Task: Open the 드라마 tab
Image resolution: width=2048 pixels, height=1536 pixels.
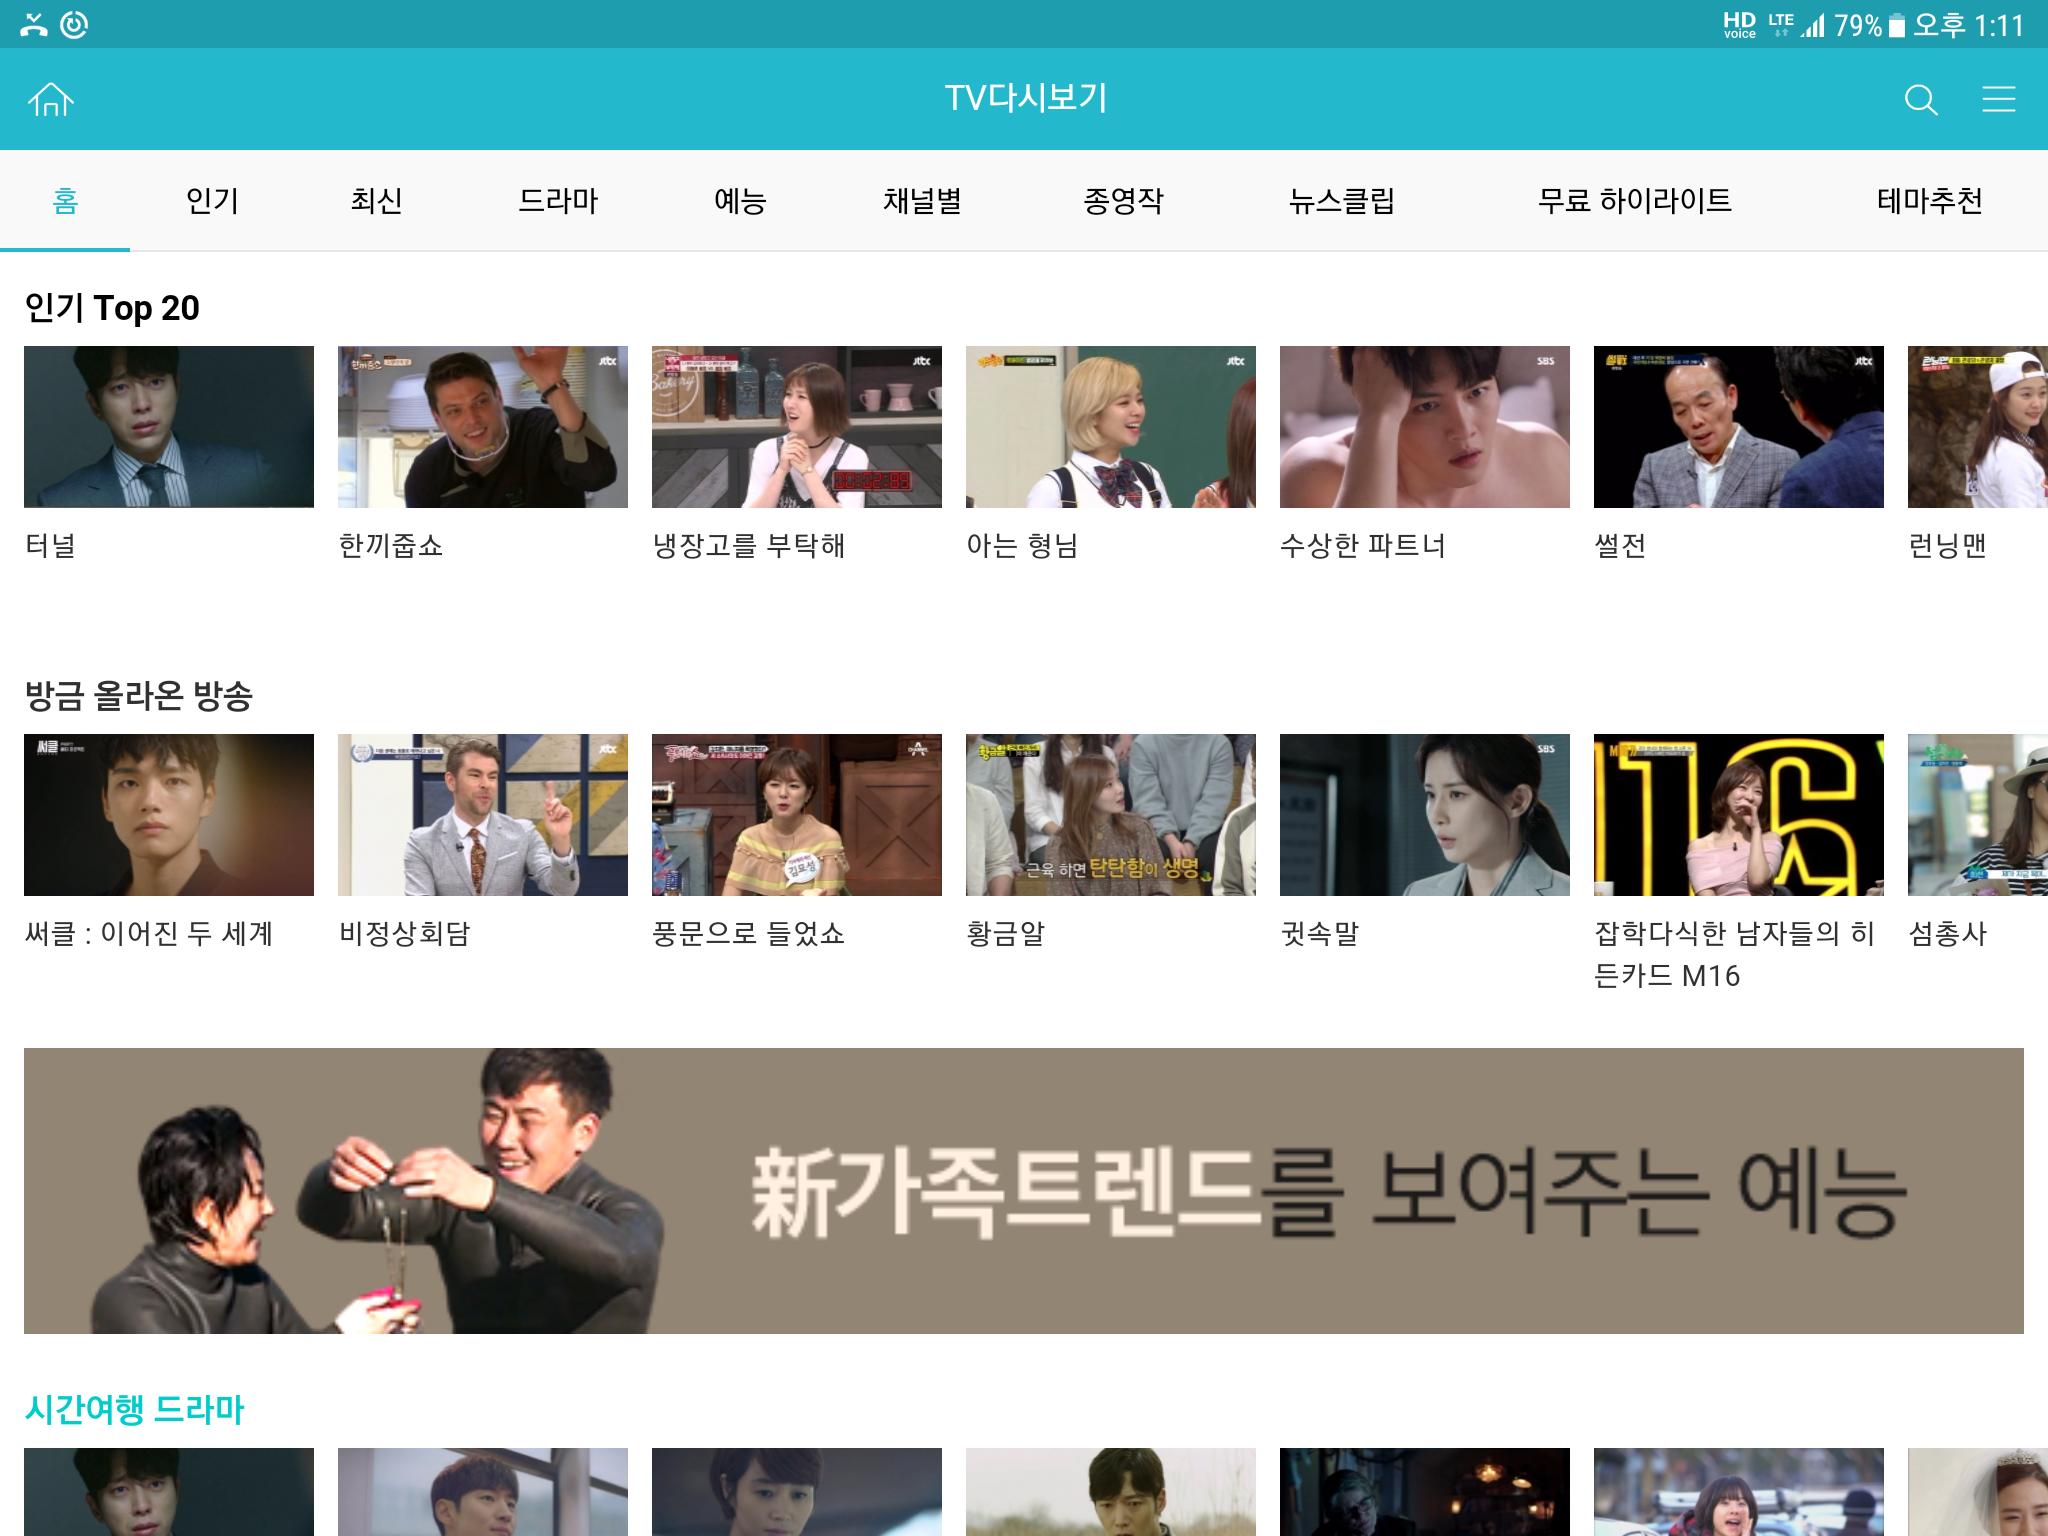Action: pyautogui.click(x=558, y=200)
